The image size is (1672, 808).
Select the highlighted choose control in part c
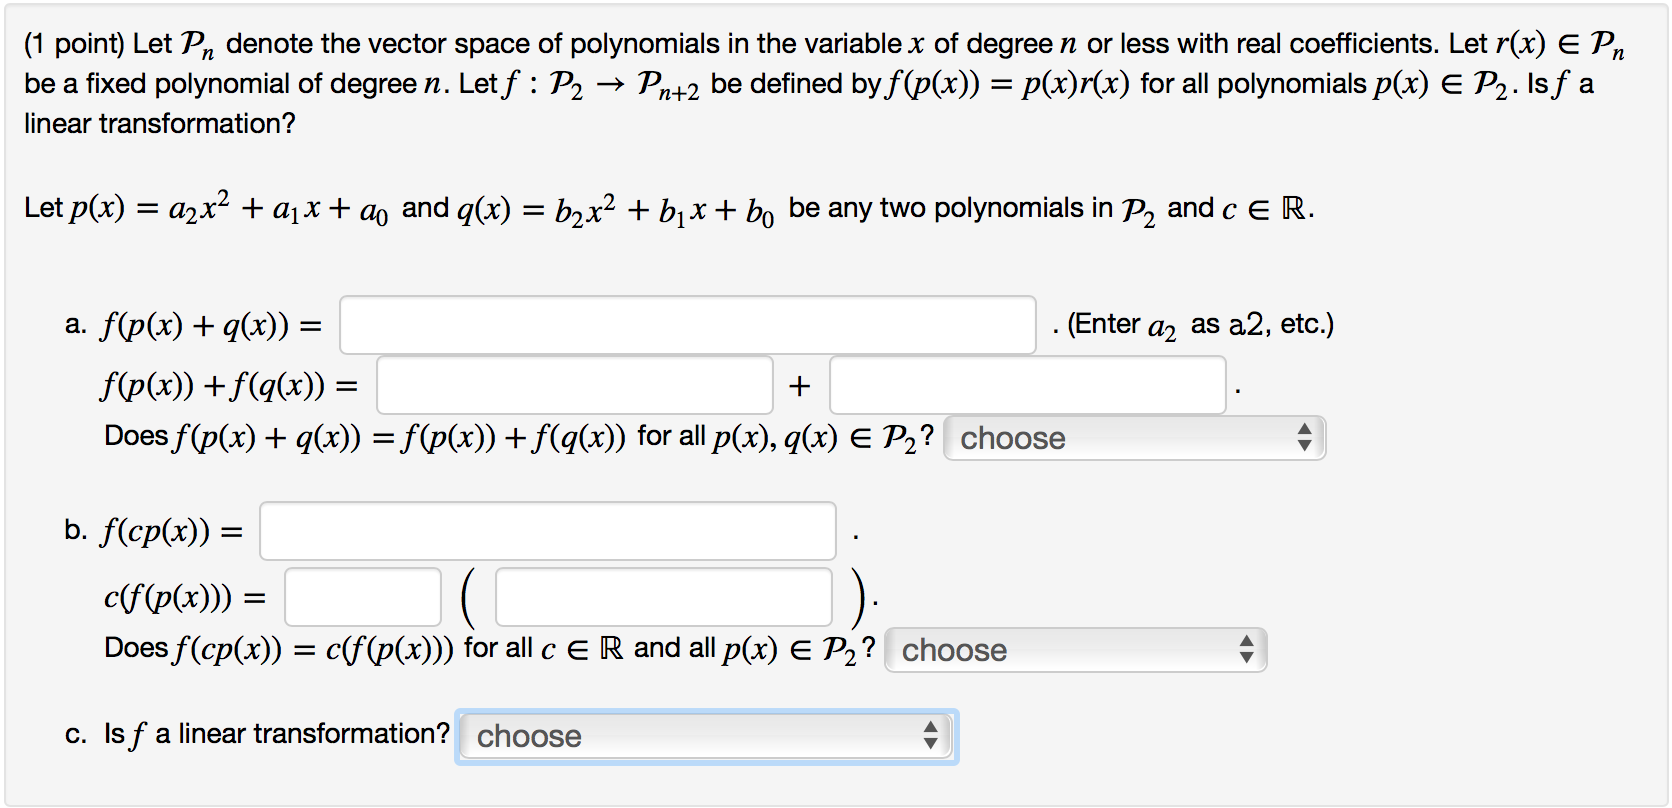[705, 736]
